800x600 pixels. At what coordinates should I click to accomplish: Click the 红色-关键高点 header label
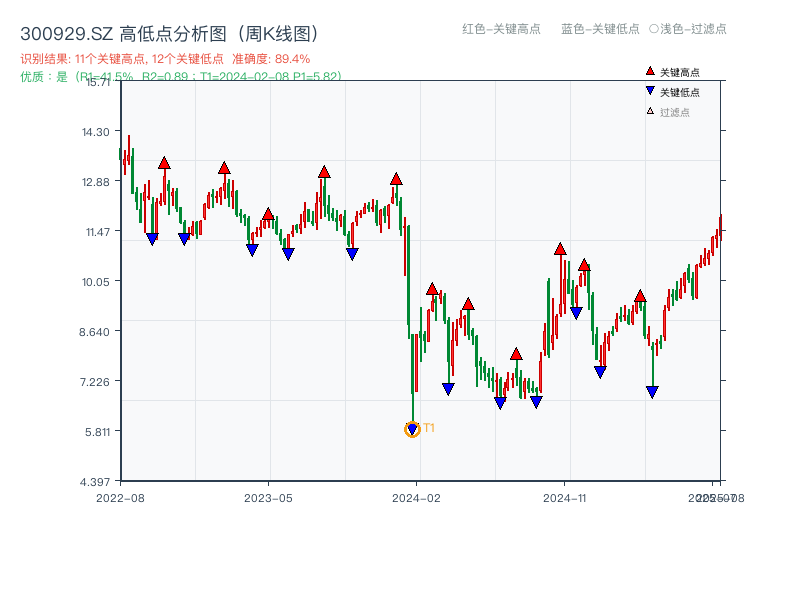pos(501,29)
